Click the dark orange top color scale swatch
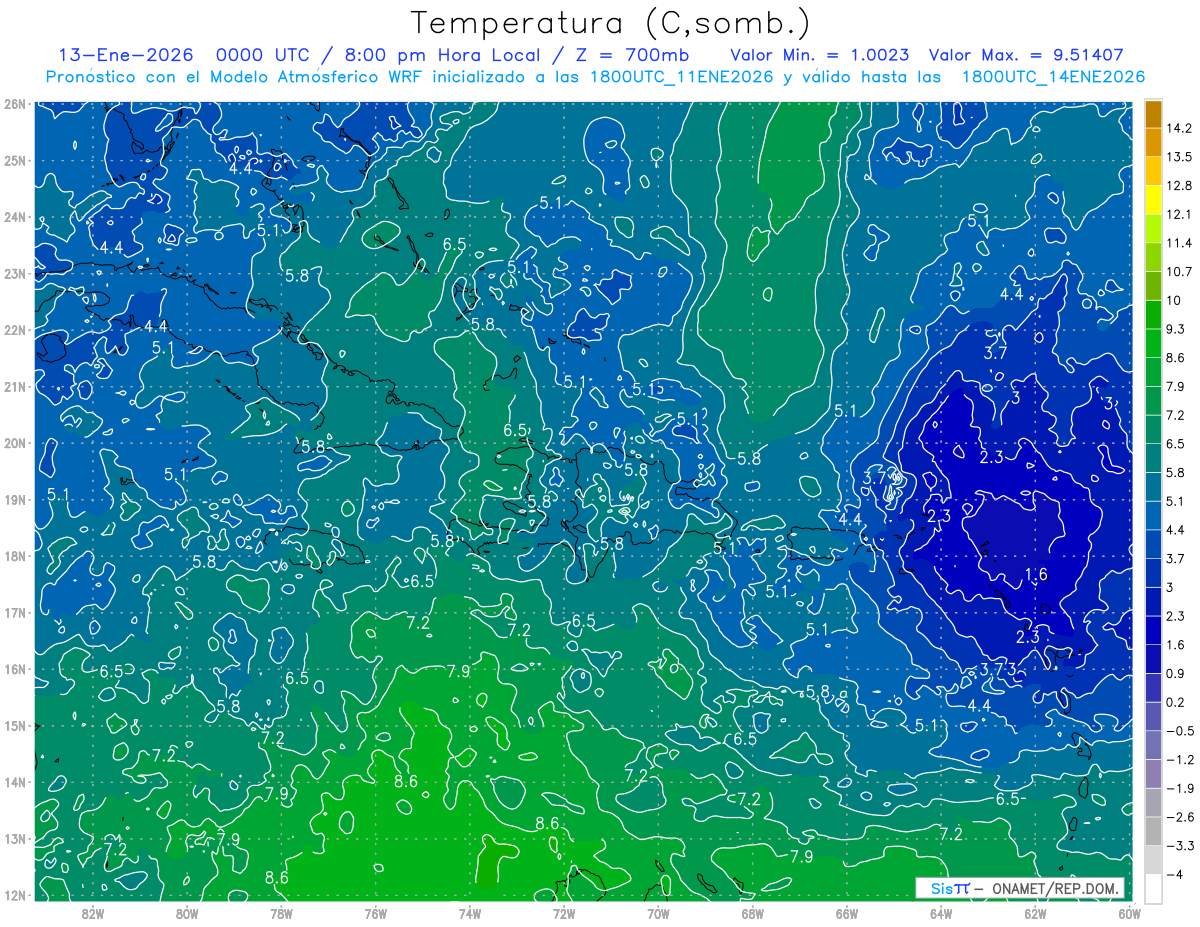Viewport: 1200px width, 927px height. click(x=1153, y=113)
